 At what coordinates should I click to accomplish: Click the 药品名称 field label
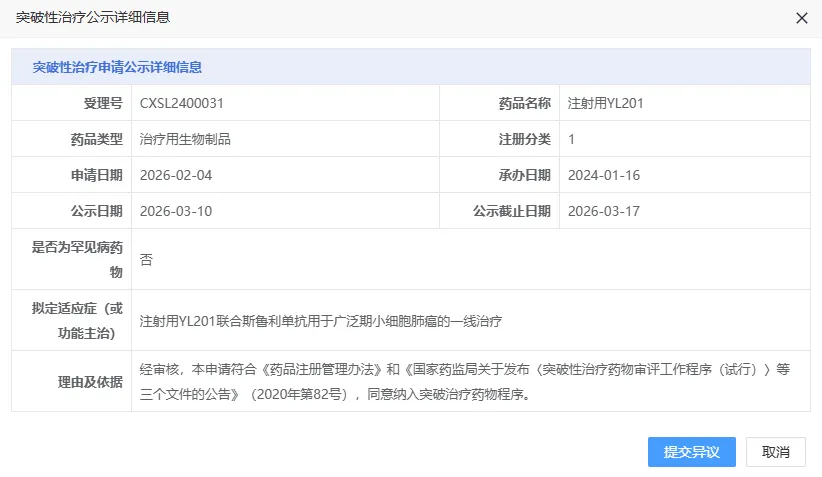(524, 103)
